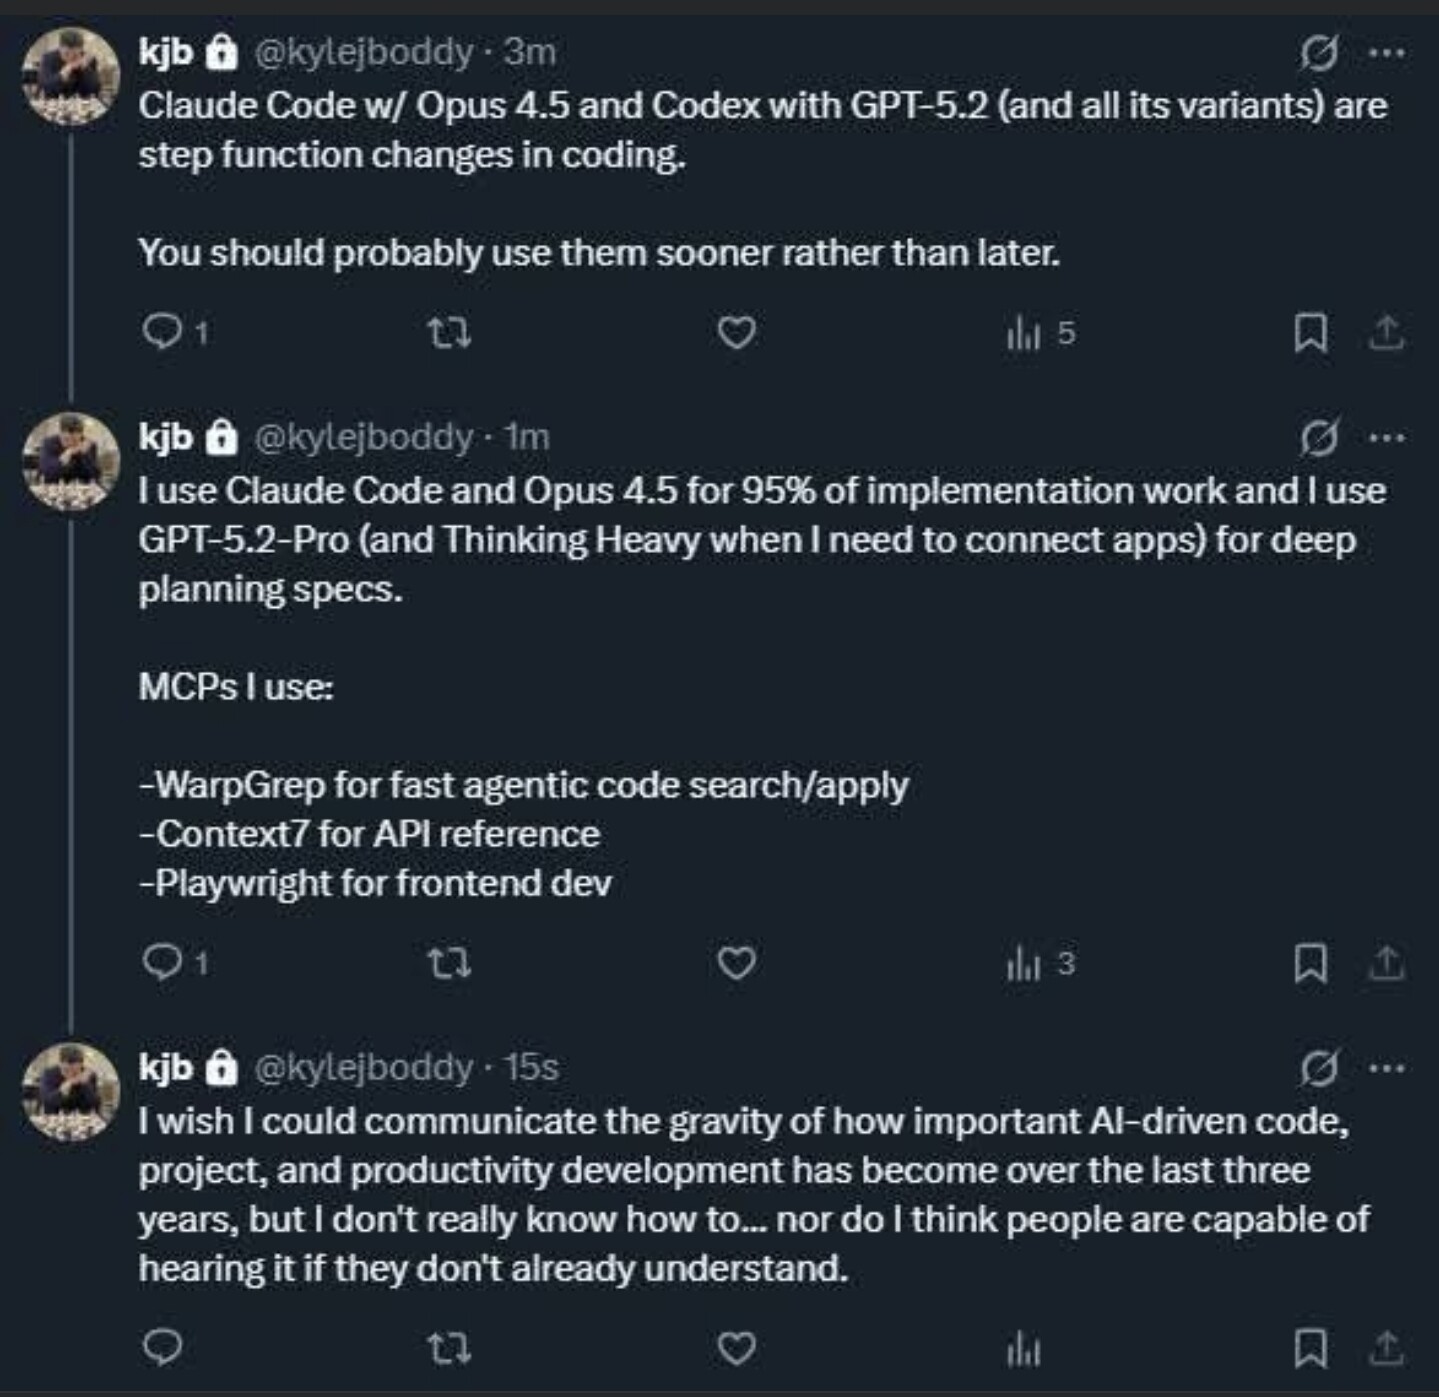1439x1397 pixels.
Task: Retweet the tweet listing MCPs
Action: tap(448, 963)
